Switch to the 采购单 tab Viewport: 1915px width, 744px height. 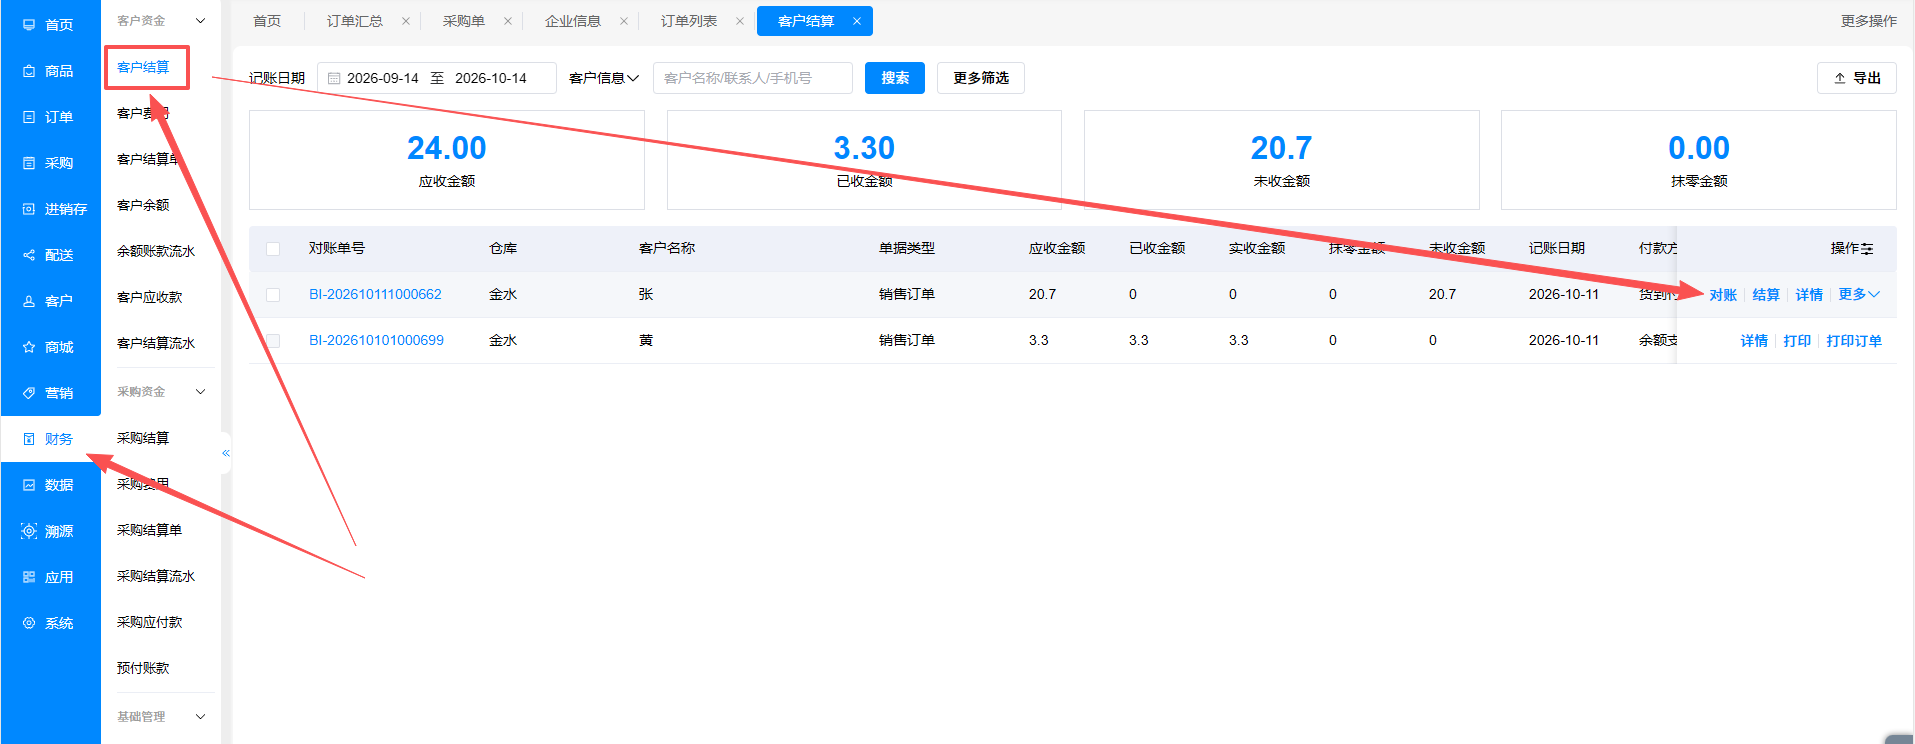click(x=464, y=21)
